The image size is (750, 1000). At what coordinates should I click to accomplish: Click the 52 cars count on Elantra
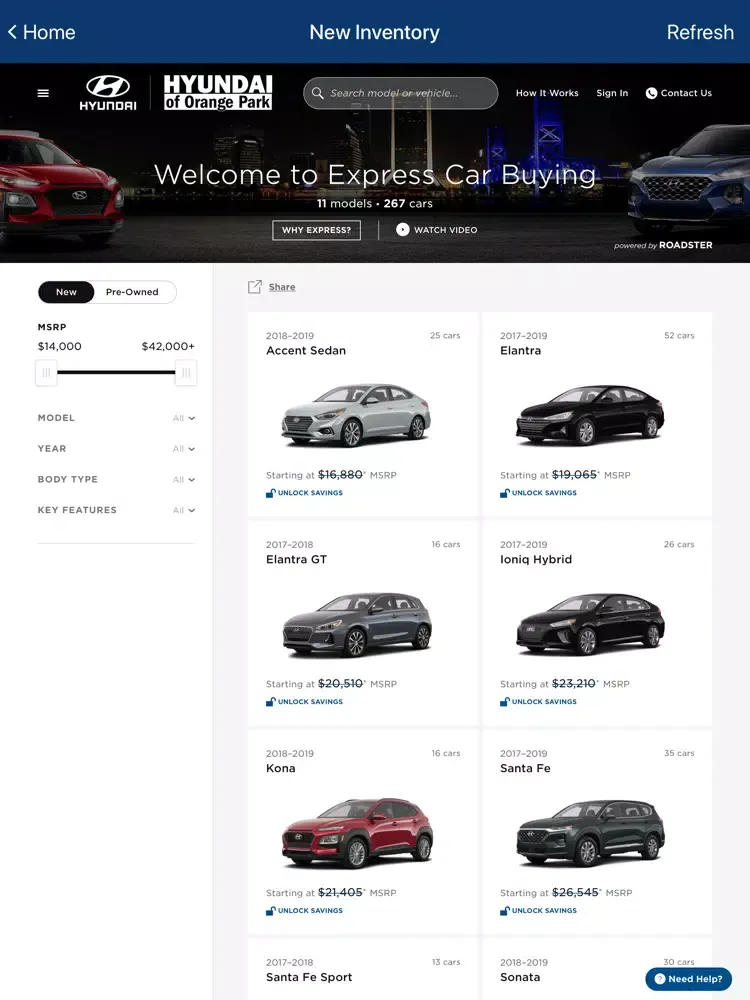[x=679, y=335]
